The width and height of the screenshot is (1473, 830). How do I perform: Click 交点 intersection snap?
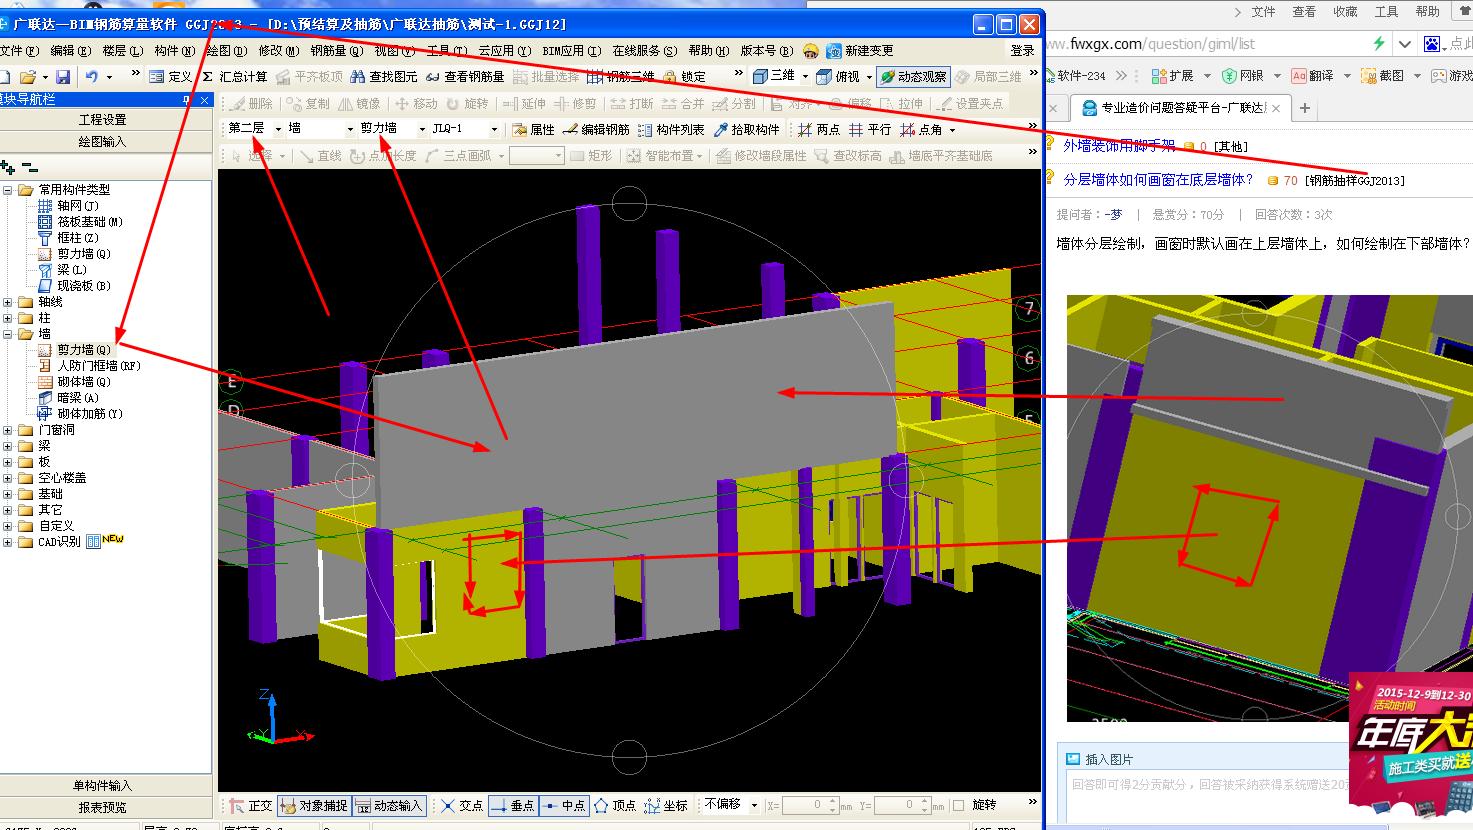(x=461, y=805)
